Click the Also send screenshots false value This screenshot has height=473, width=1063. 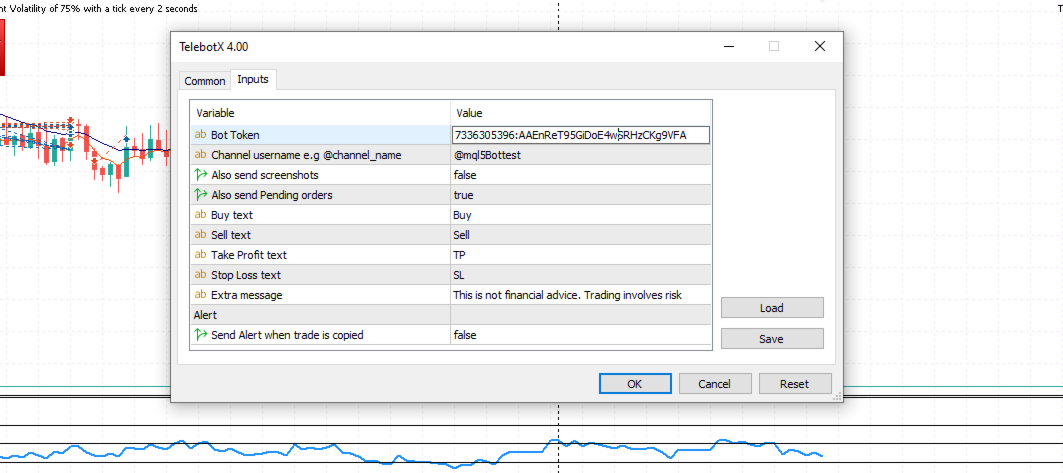(581, 175)
